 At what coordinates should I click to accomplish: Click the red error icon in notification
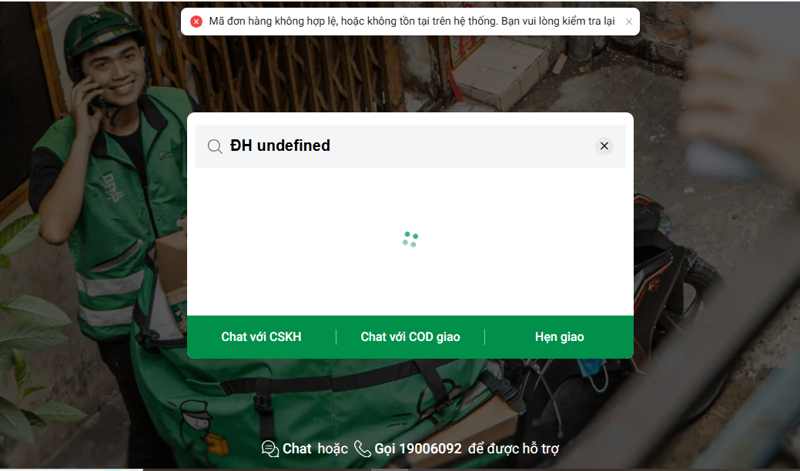click(196, 21)
